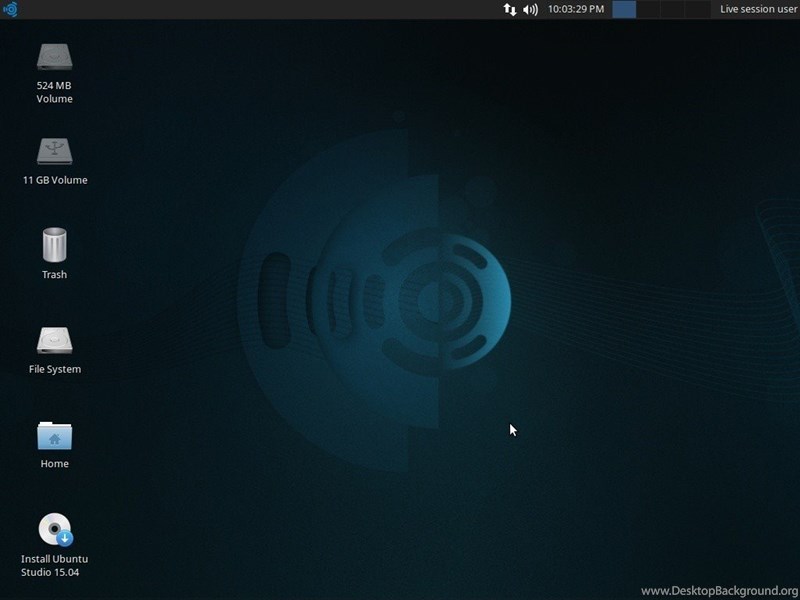800x600 pixels.
Task: Open the network connections indicator
Action: pos(510,9)
